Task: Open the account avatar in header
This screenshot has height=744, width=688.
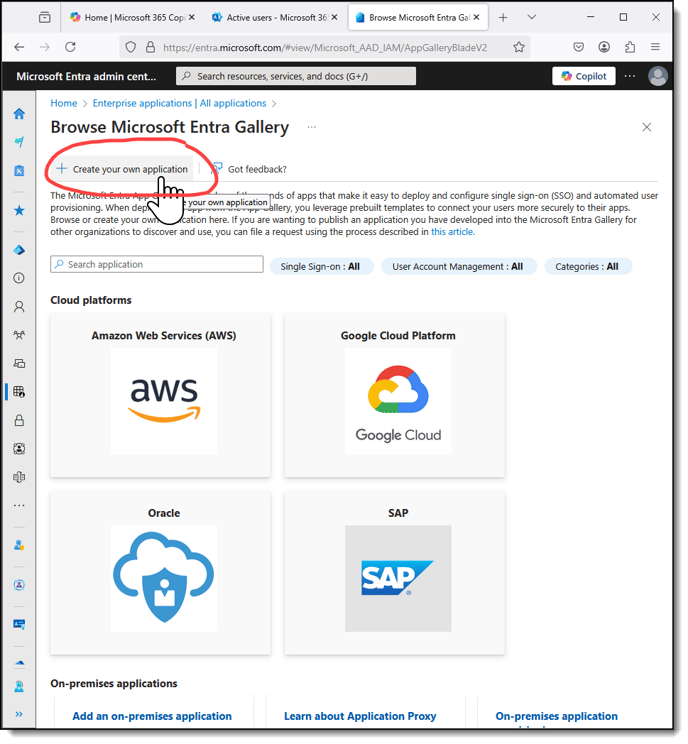Action: [658, 76]
